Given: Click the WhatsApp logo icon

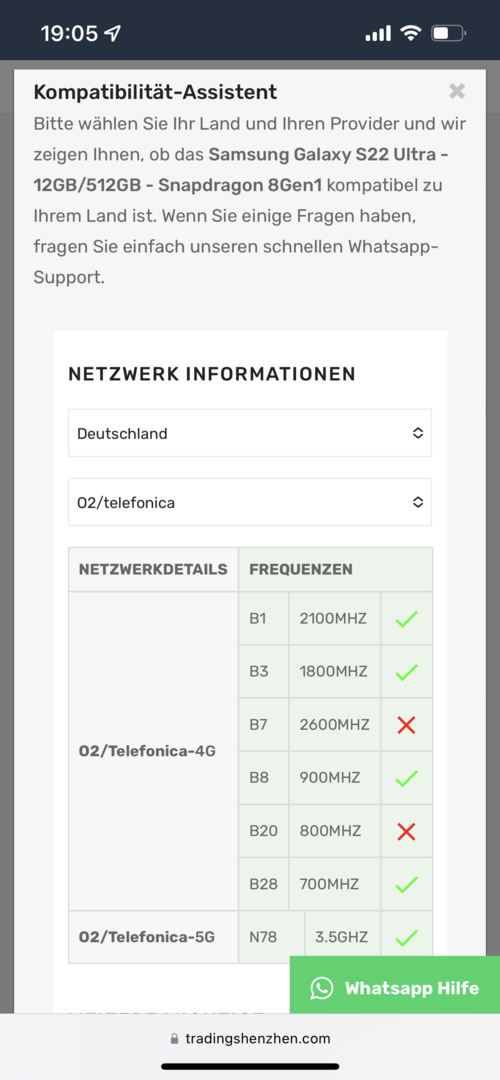Looking at the screenshot, I should click(x=322, y=988).
